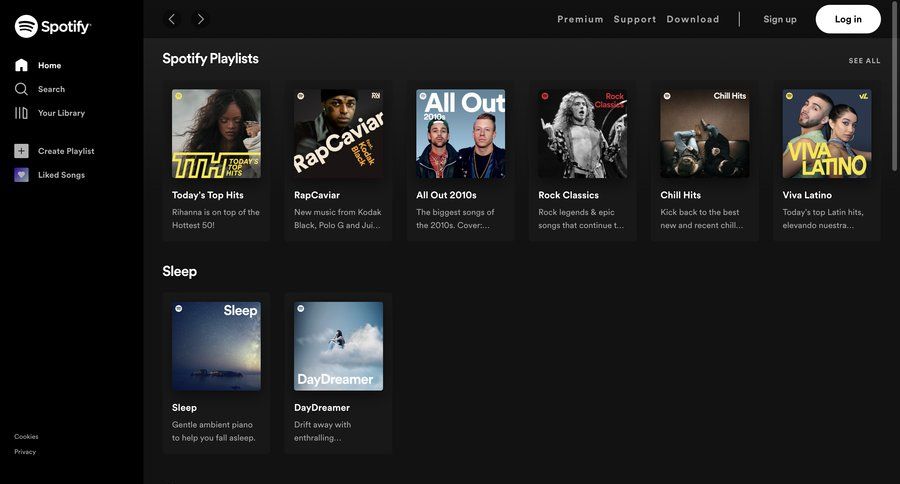This screenshot has width=900, height=484.
Task: Open Your Library icon
Action: pos(21,113)
